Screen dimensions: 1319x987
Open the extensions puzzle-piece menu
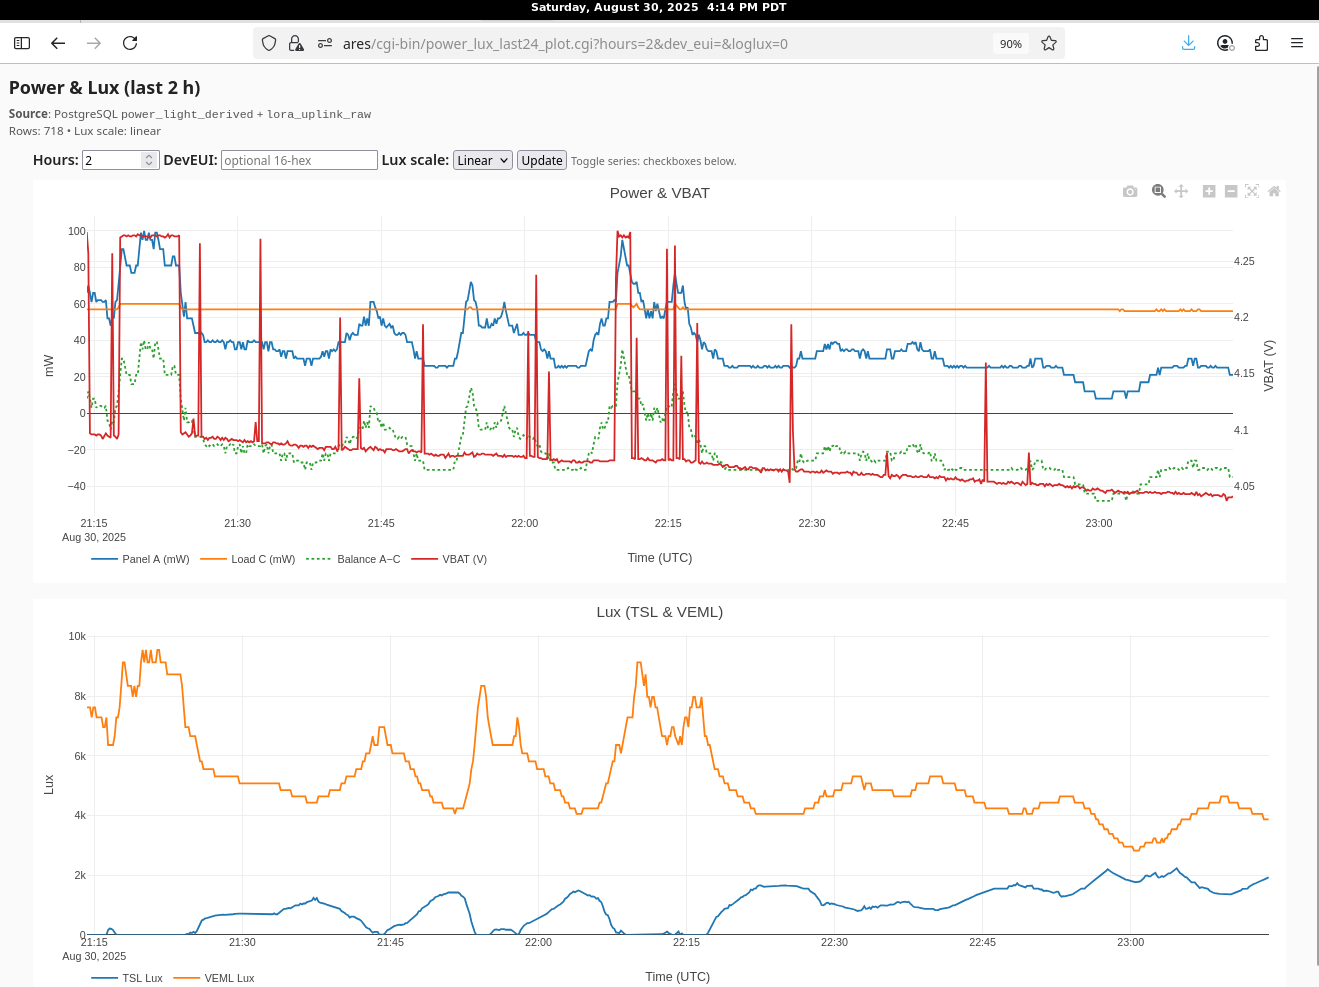point(1261,43)
